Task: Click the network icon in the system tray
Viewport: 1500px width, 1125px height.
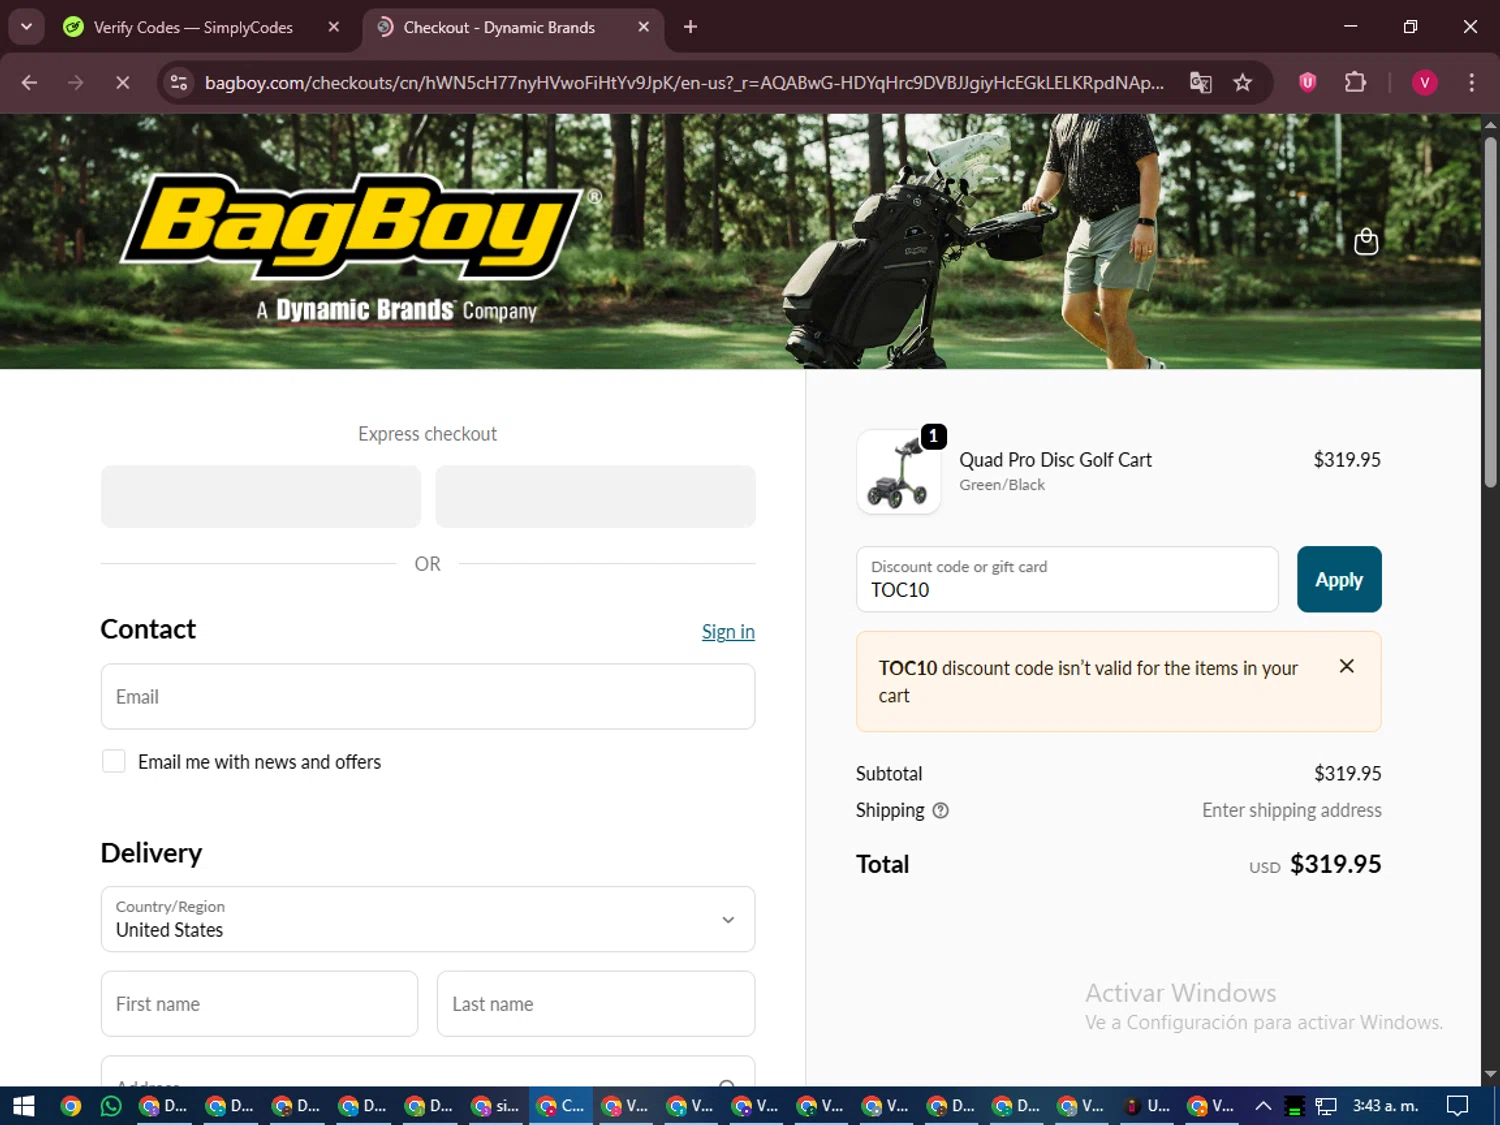Action: click(x=1326, y=1106)
